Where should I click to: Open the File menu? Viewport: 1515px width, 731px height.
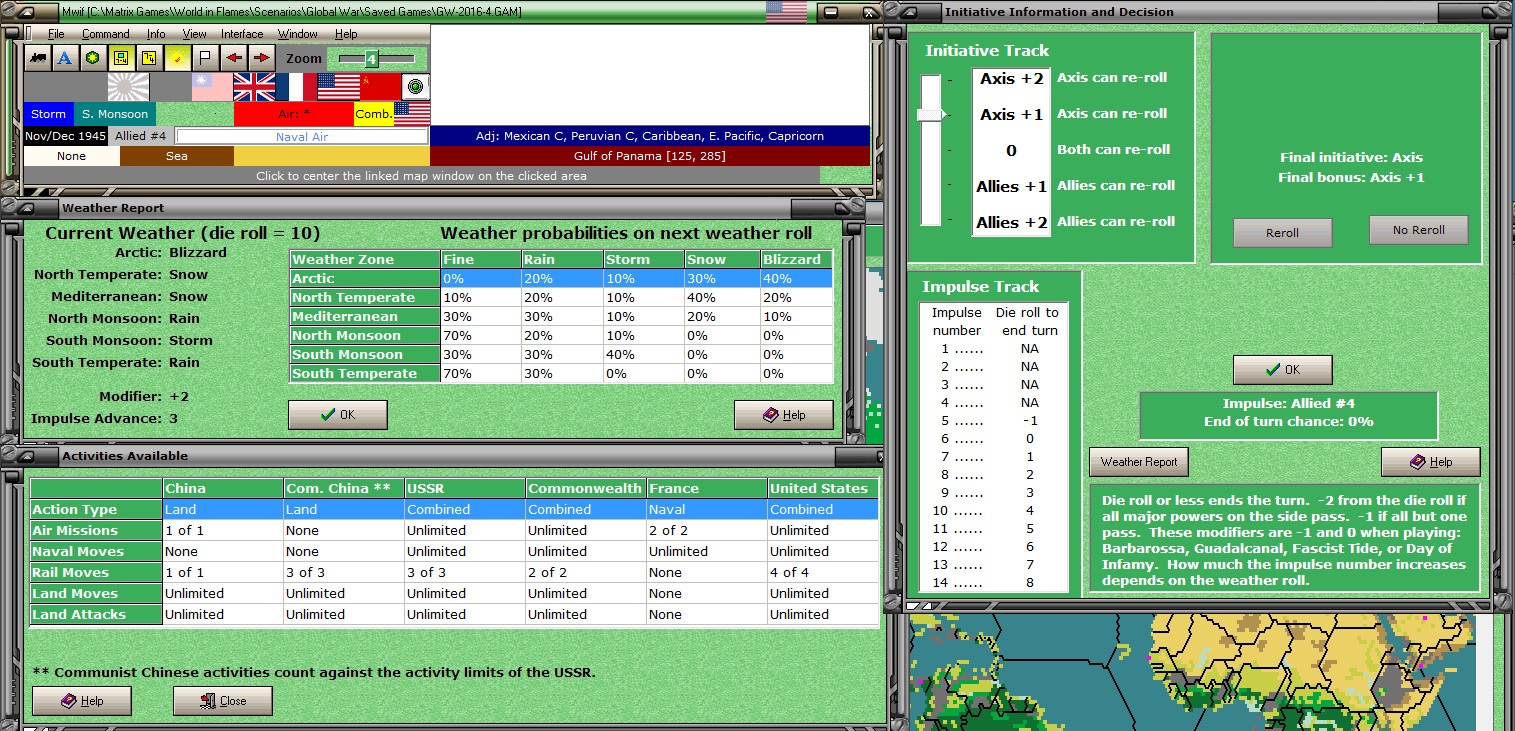[x=56, y=34]
